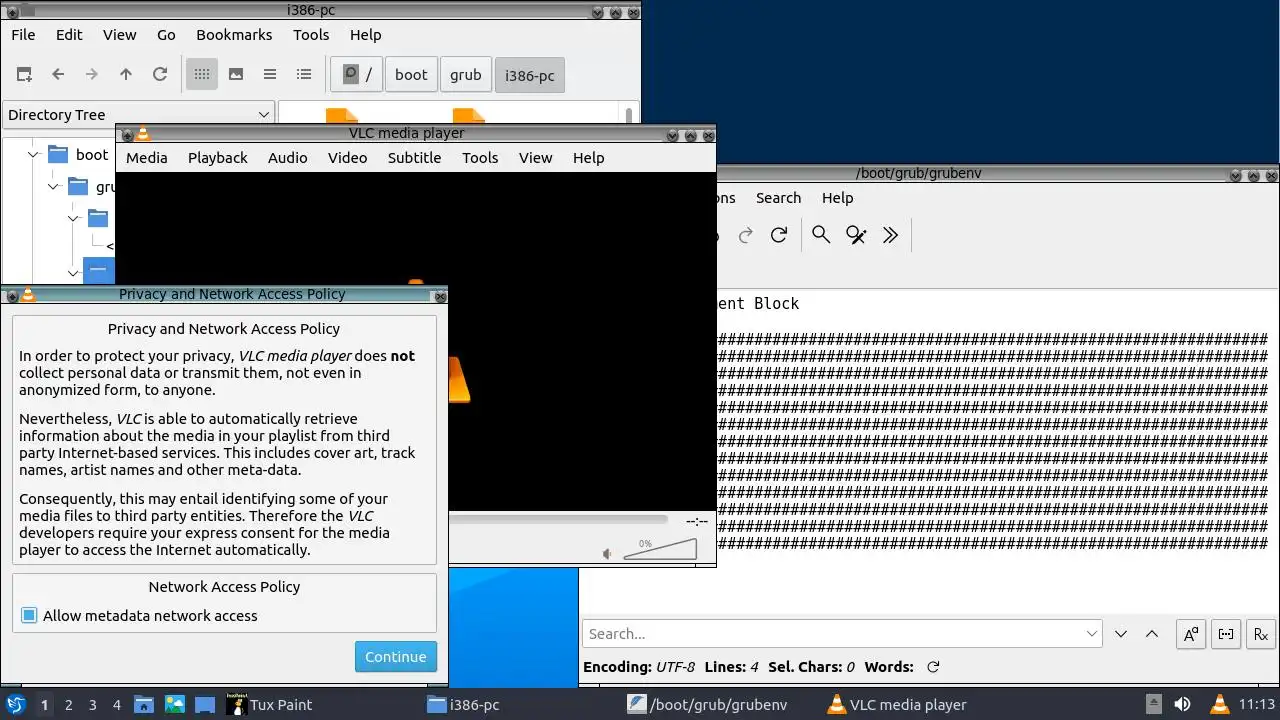Open file manager Tools menu
The height and width of the screenshot is (720, 1280).
coord(311,34)
